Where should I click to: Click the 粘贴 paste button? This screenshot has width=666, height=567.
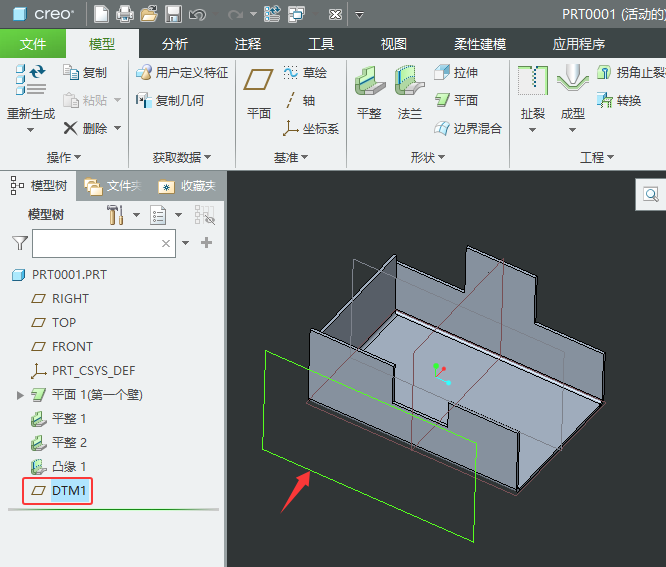point(85,101)
